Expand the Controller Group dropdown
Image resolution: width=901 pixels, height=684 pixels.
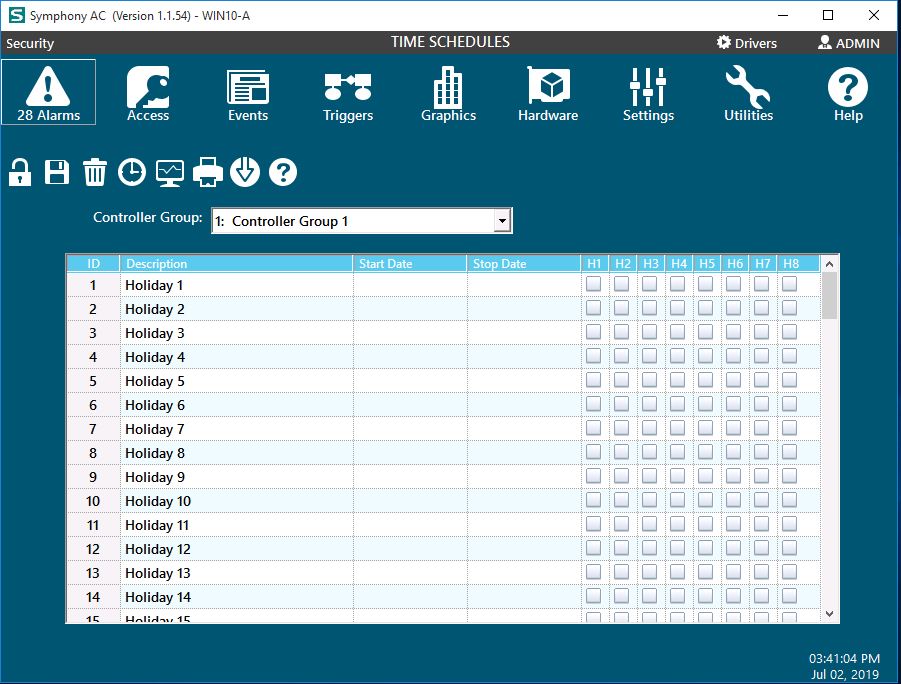(502, 221)
